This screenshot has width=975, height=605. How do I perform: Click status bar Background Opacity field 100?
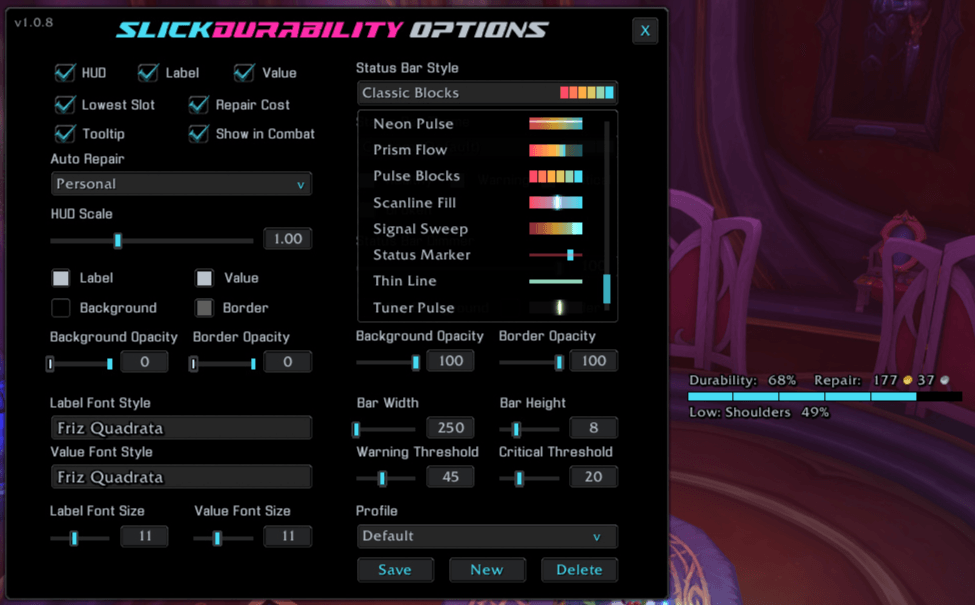(451, 361)
